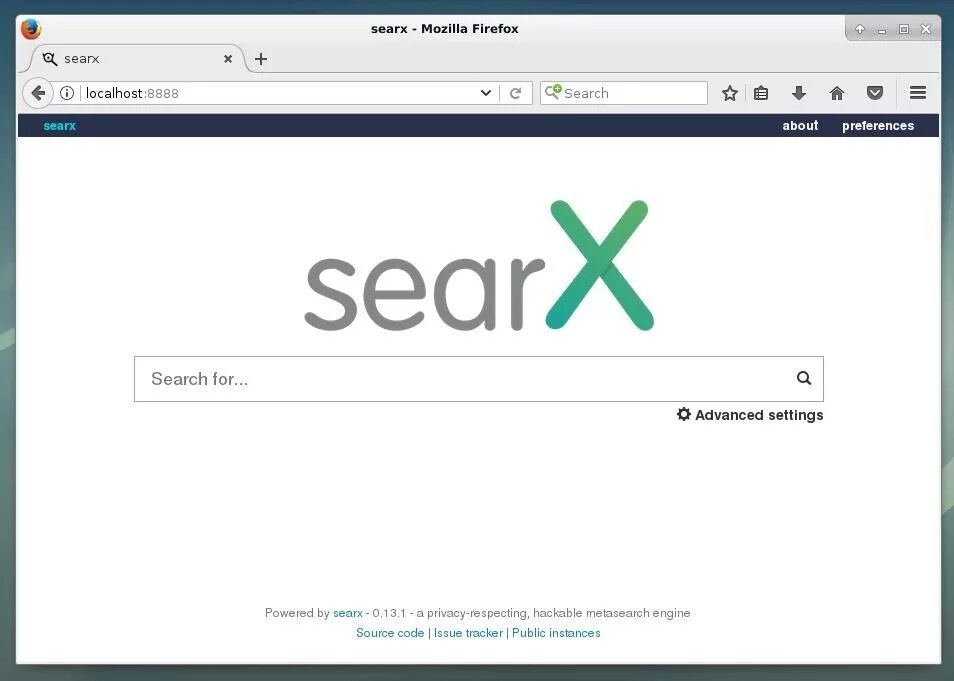Reload the page with refresh icon

tap(515, 93)
